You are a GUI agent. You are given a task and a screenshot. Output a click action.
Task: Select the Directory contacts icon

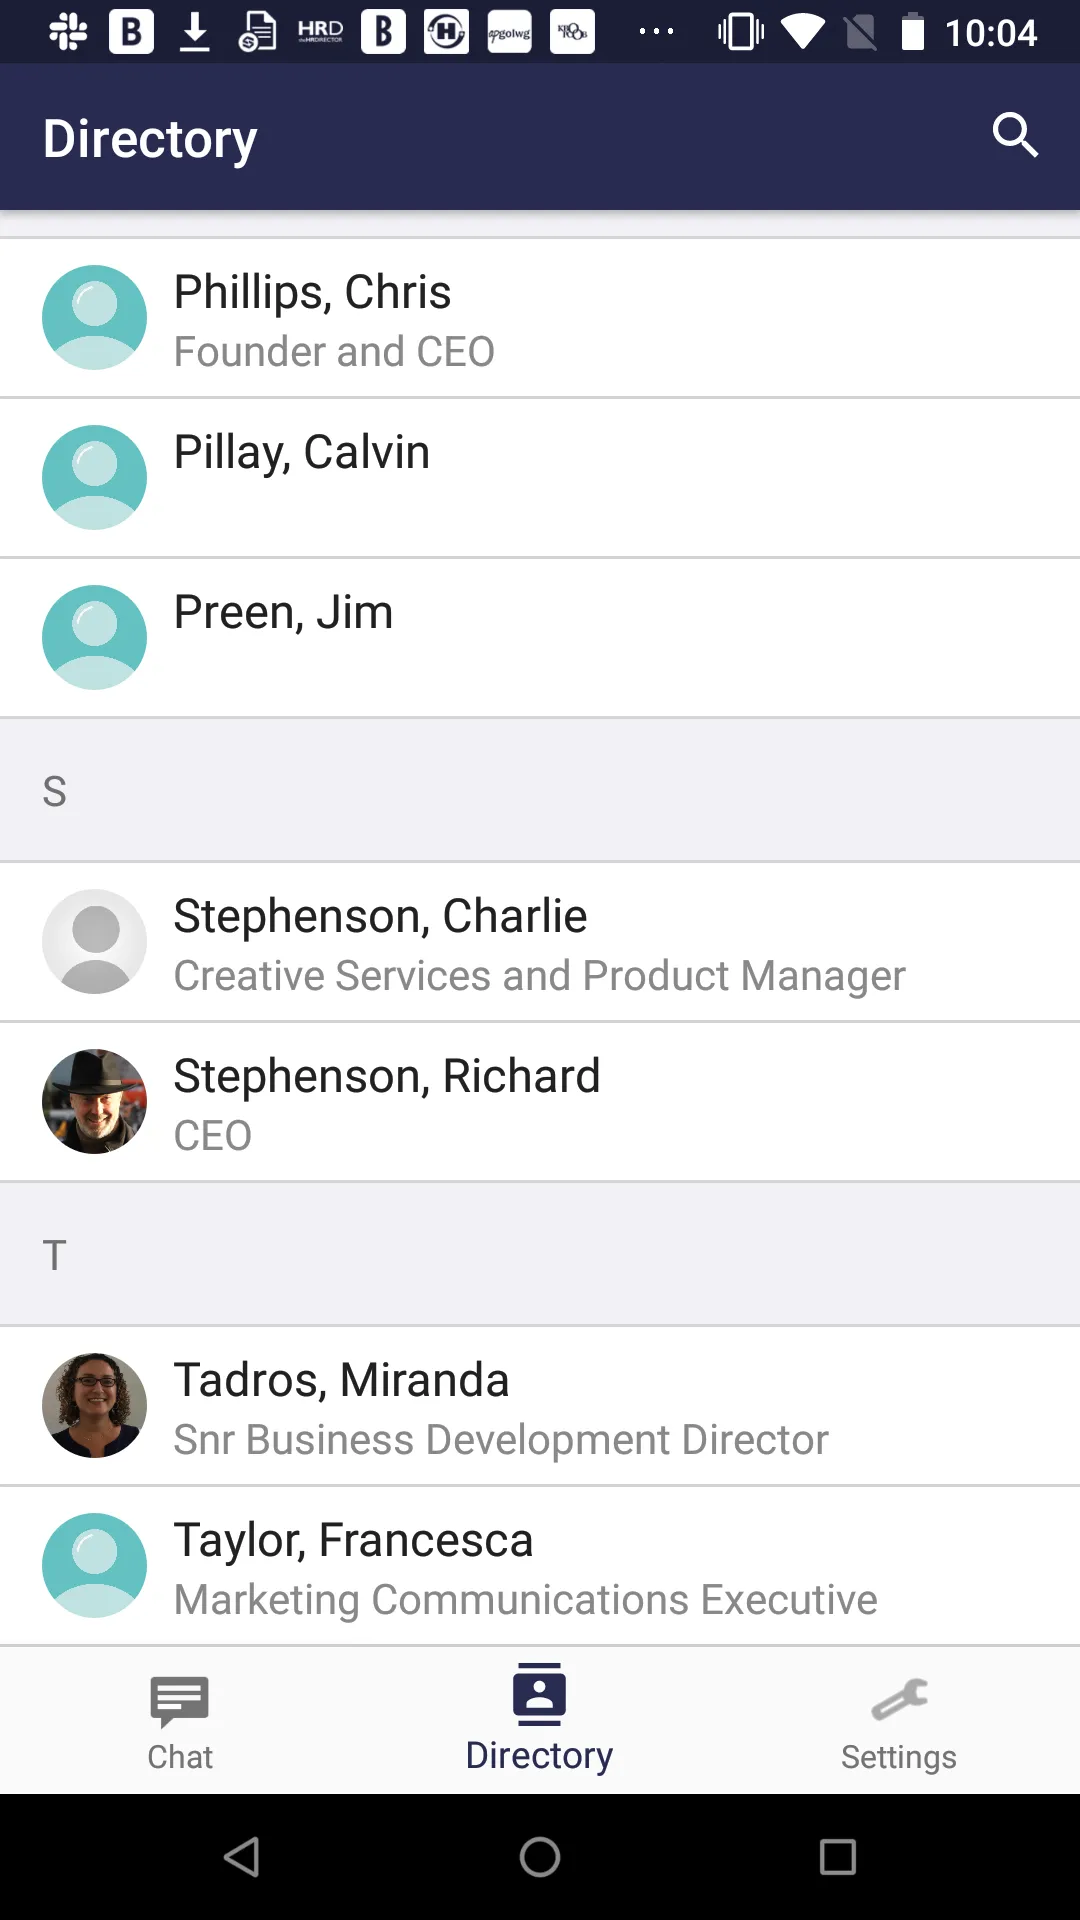pos(540,1694)
